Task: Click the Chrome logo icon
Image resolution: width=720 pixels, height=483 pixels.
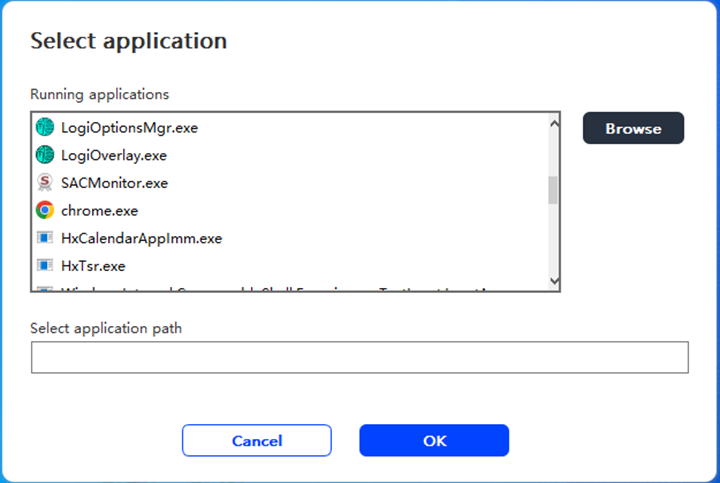Action: 44,211
